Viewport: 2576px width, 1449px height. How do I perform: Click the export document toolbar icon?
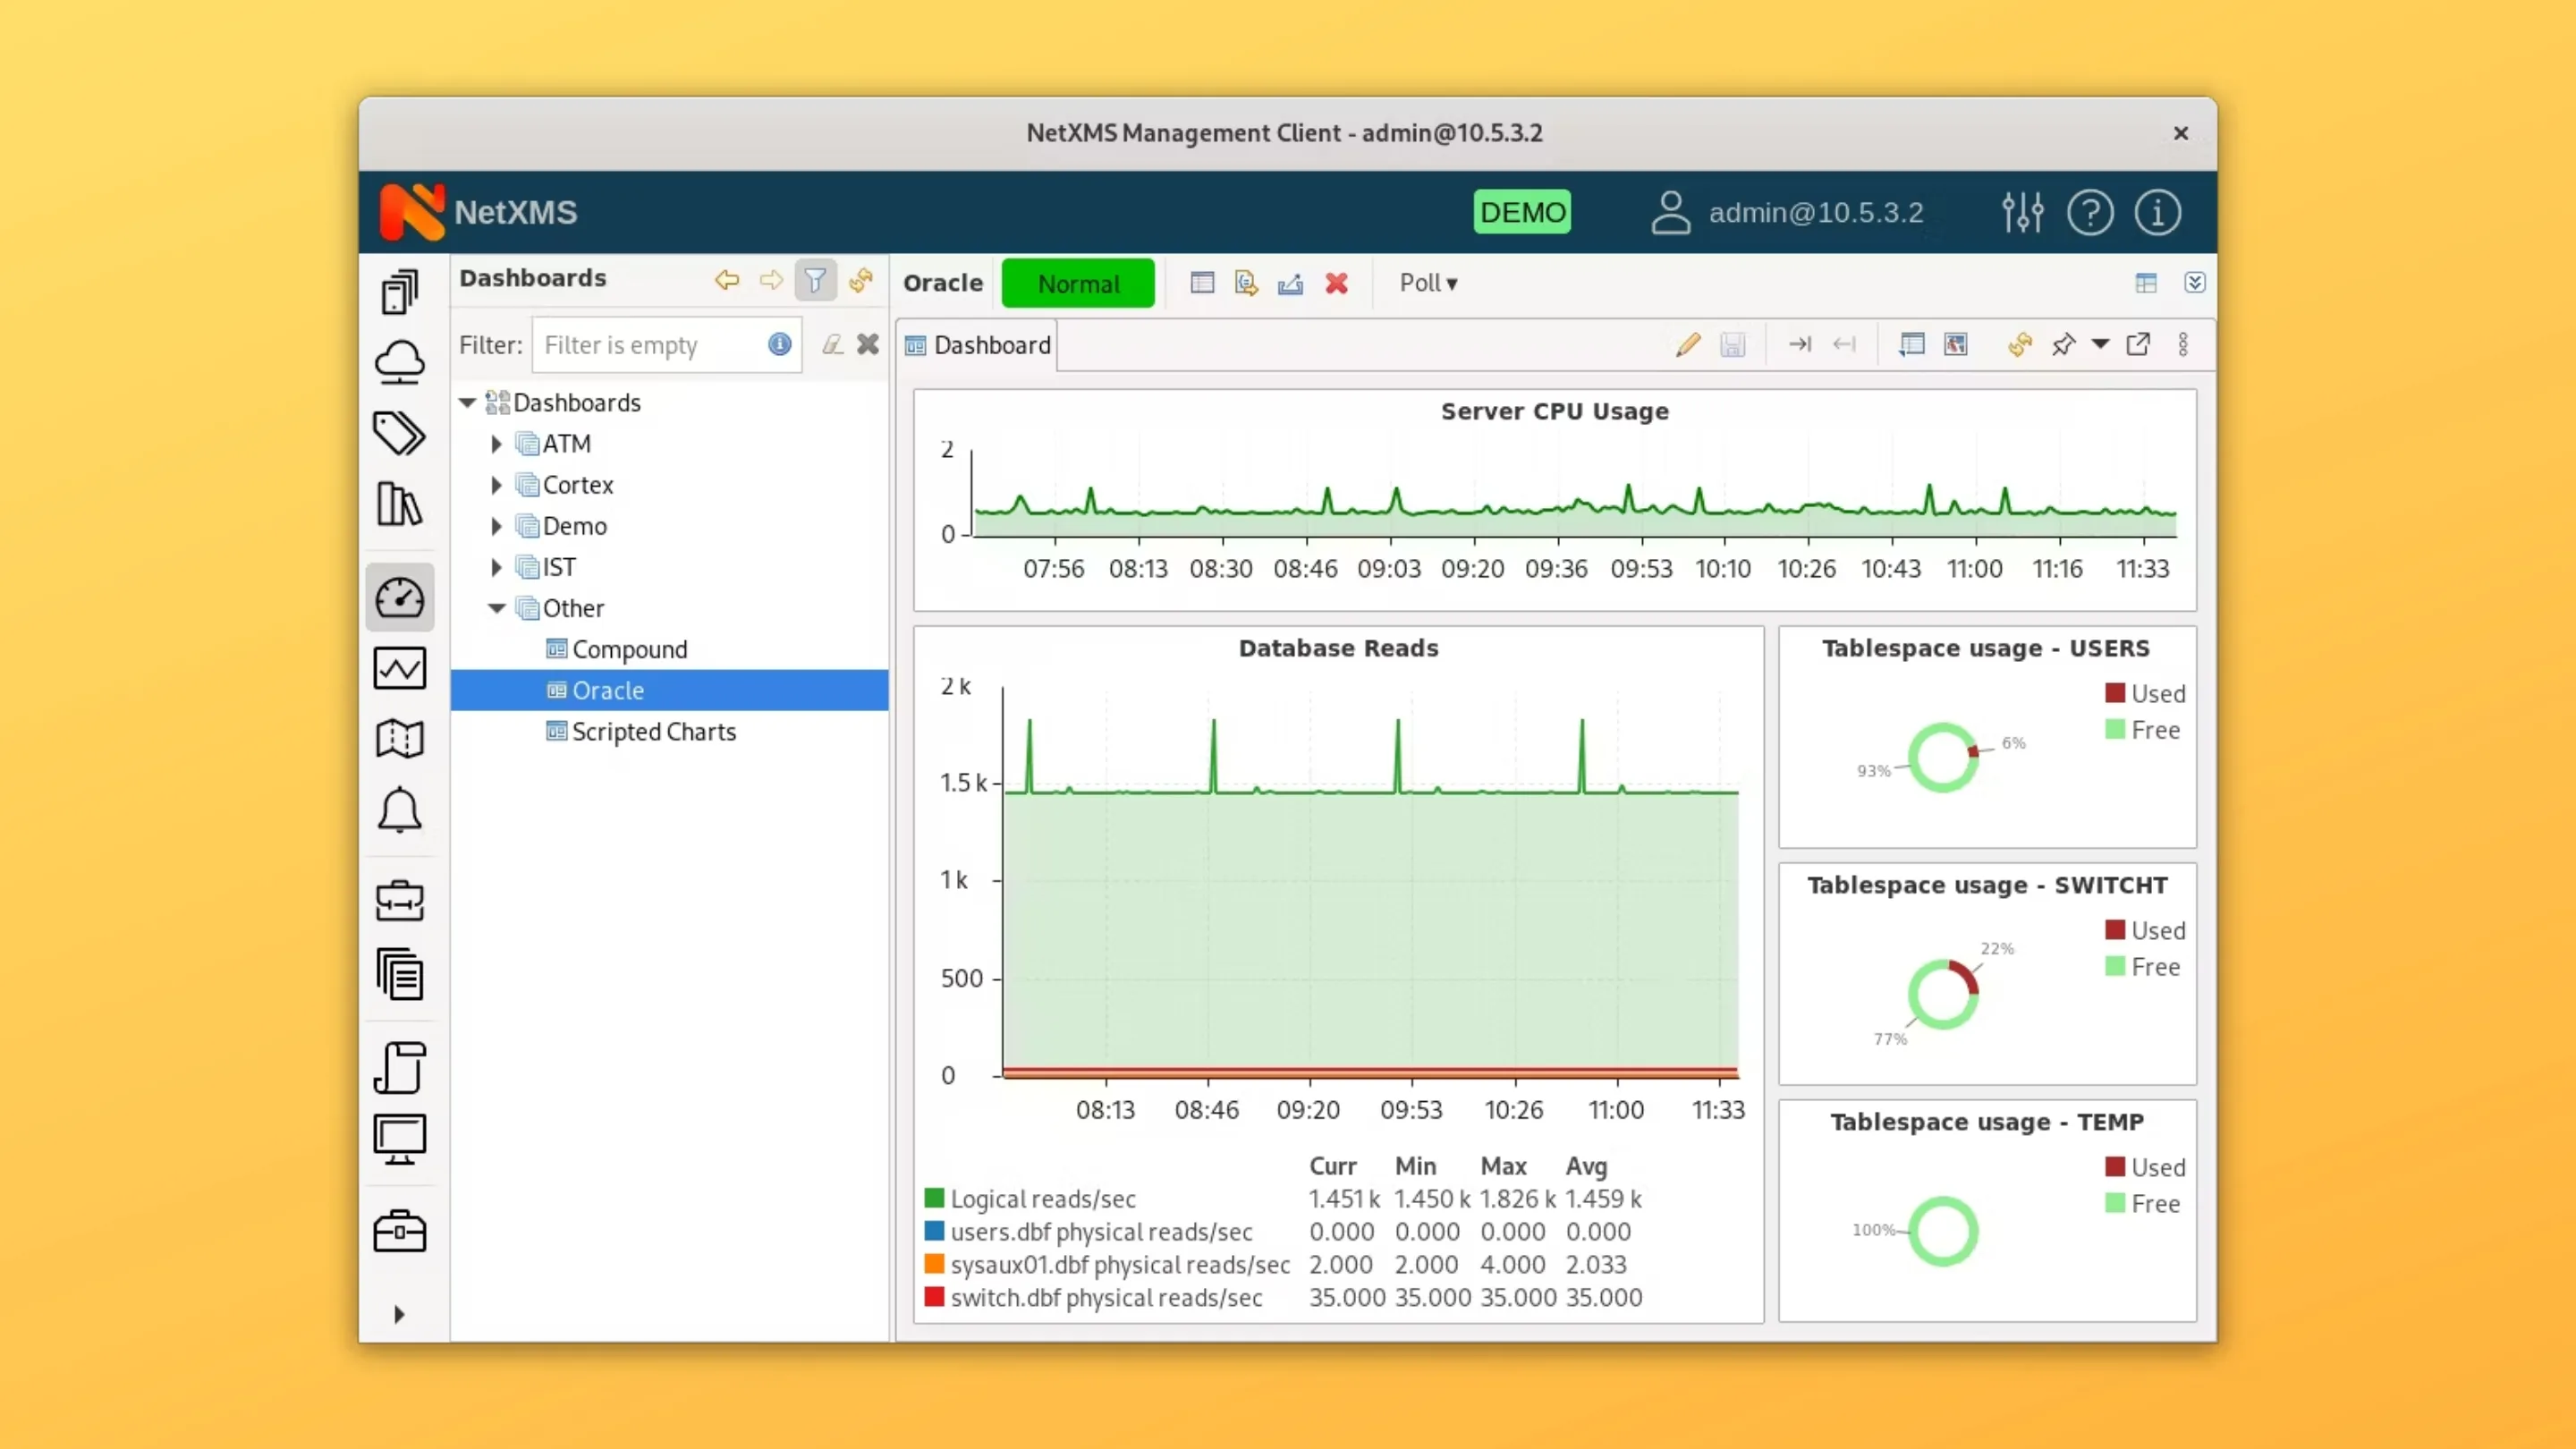tap(1246, 283)
